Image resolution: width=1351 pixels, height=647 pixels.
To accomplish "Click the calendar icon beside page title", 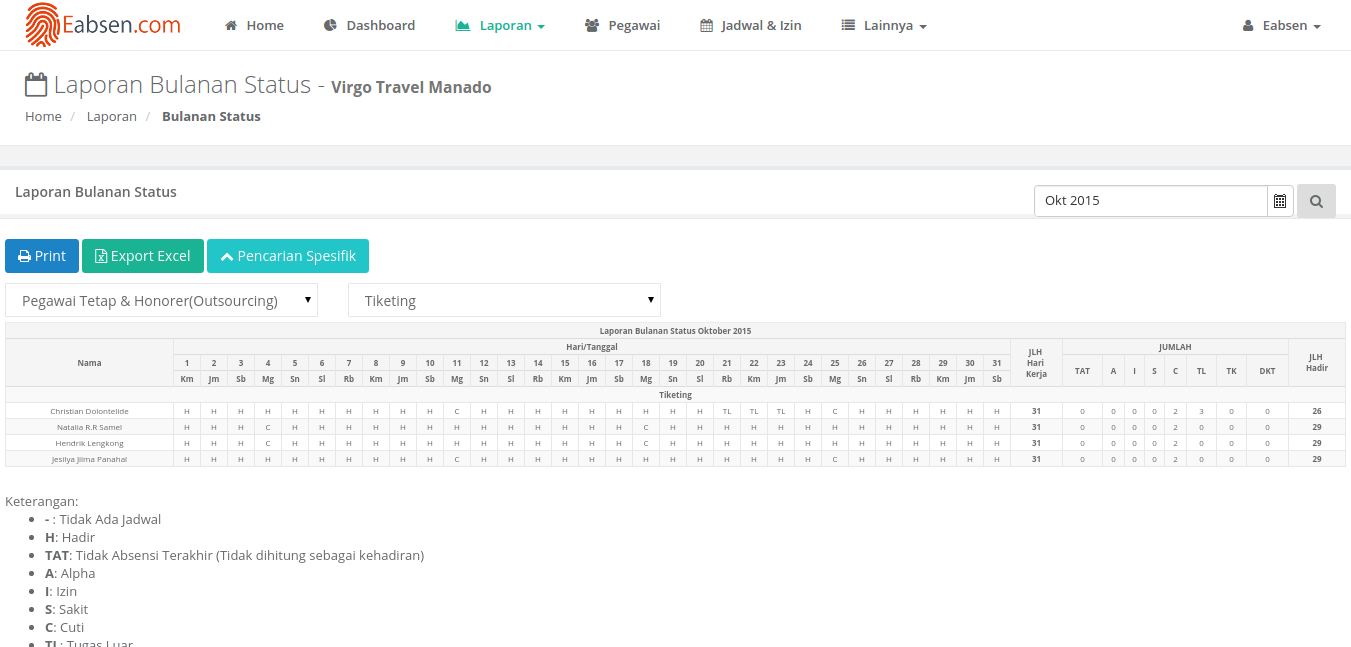I will (36, 85).
